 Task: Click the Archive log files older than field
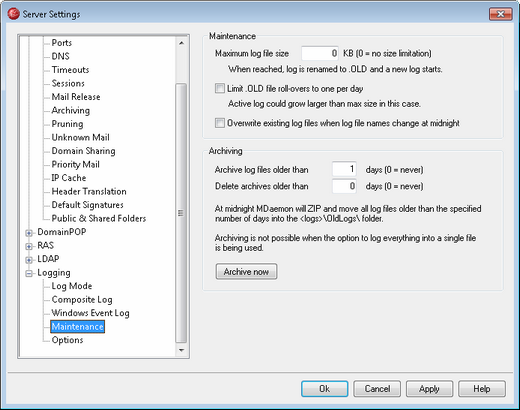[x=344, y=169]
